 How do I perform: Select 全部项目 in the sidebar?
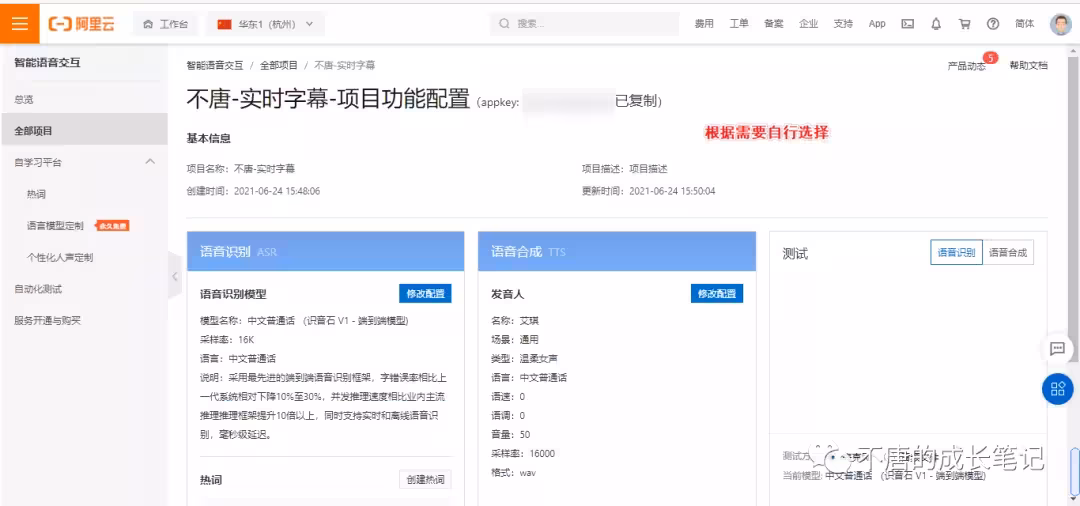(84, 130)
